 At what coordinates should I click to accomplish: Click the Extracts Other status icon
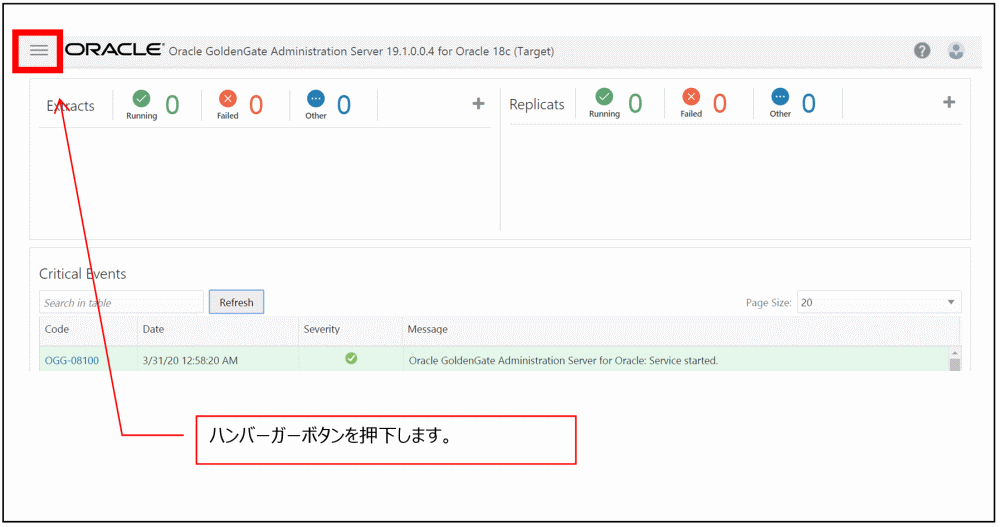pos(316,99)
